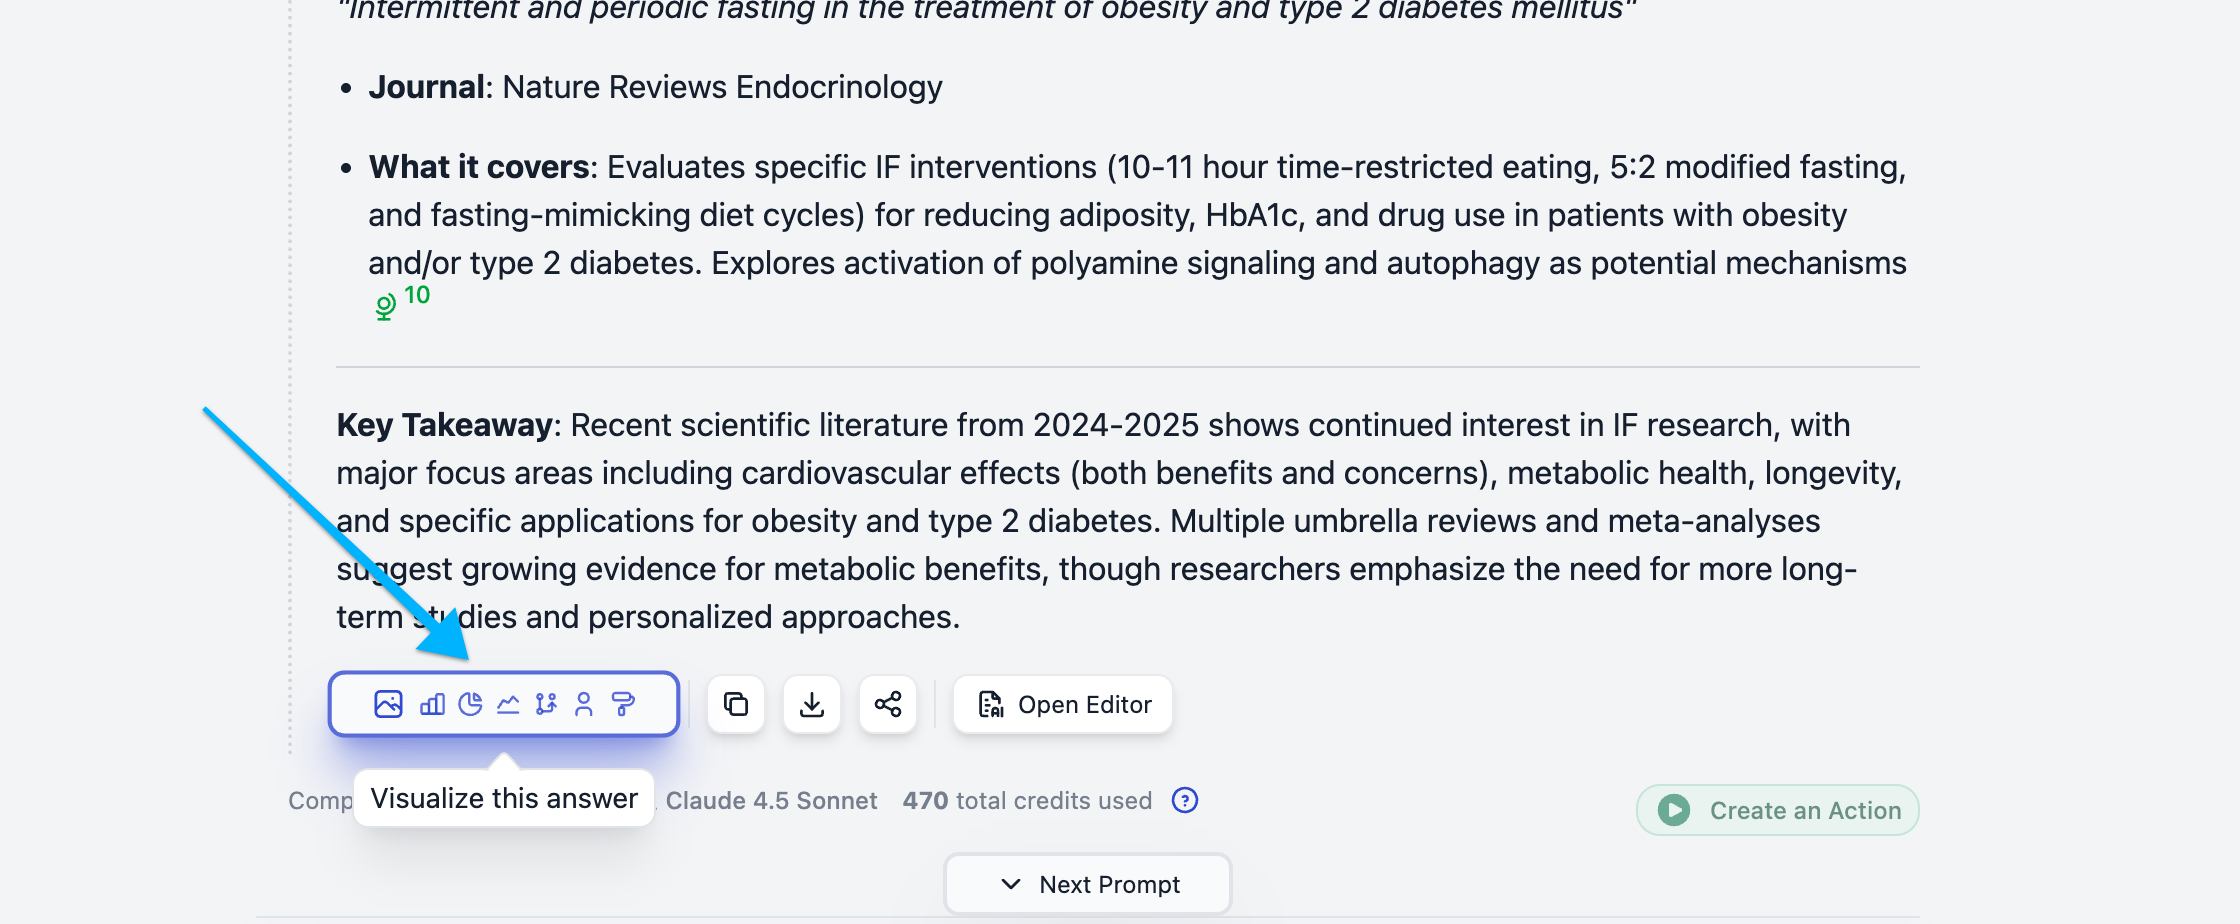2240x924 pixels.
Task: Share this answer via the share icon
Action: coord(888,704)
